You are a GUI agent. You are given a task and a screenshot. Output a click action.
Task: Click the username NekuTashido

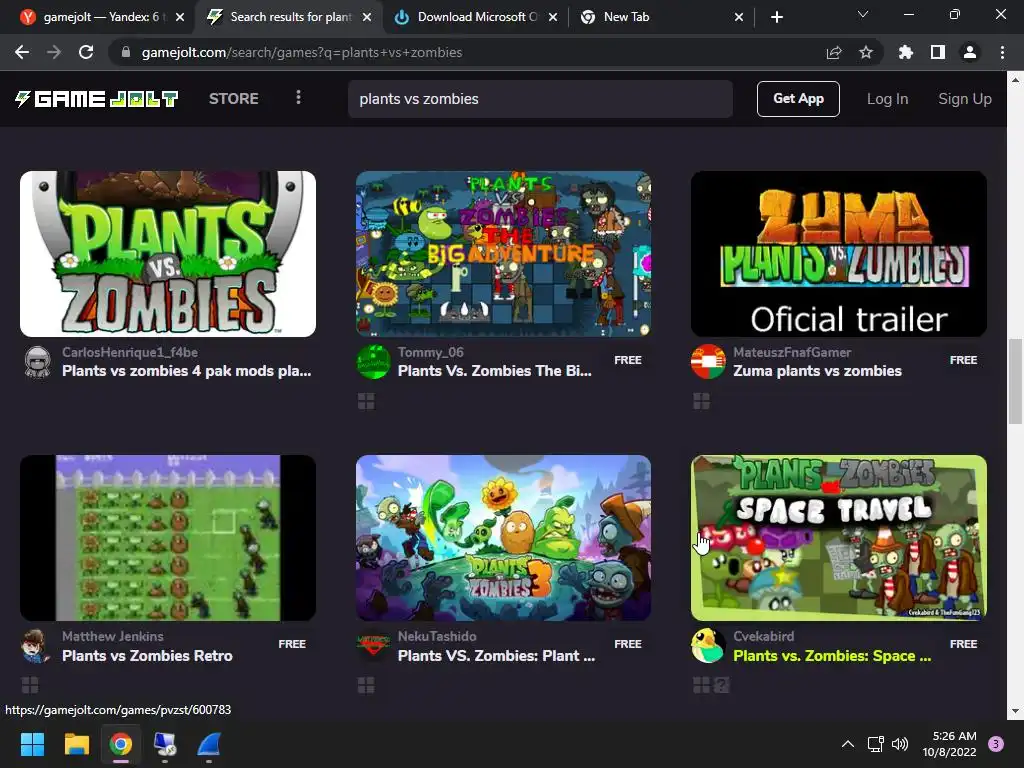click(437, 636)
